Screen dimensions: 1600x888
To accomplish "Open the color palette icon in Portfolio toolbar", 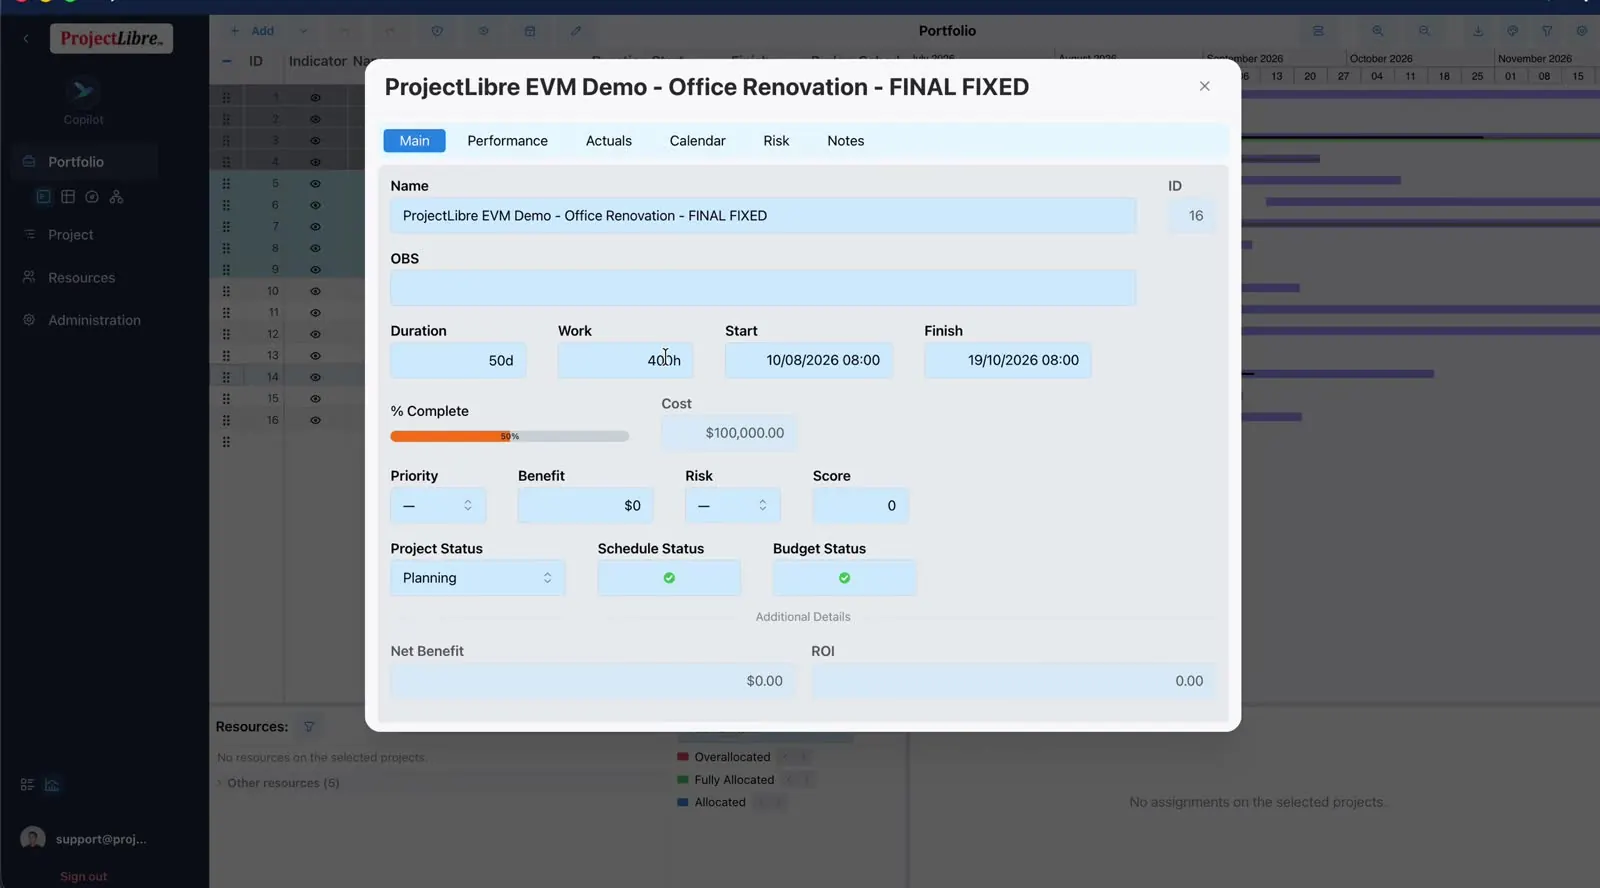I will pyautogui.click(x=1512, y=31).
